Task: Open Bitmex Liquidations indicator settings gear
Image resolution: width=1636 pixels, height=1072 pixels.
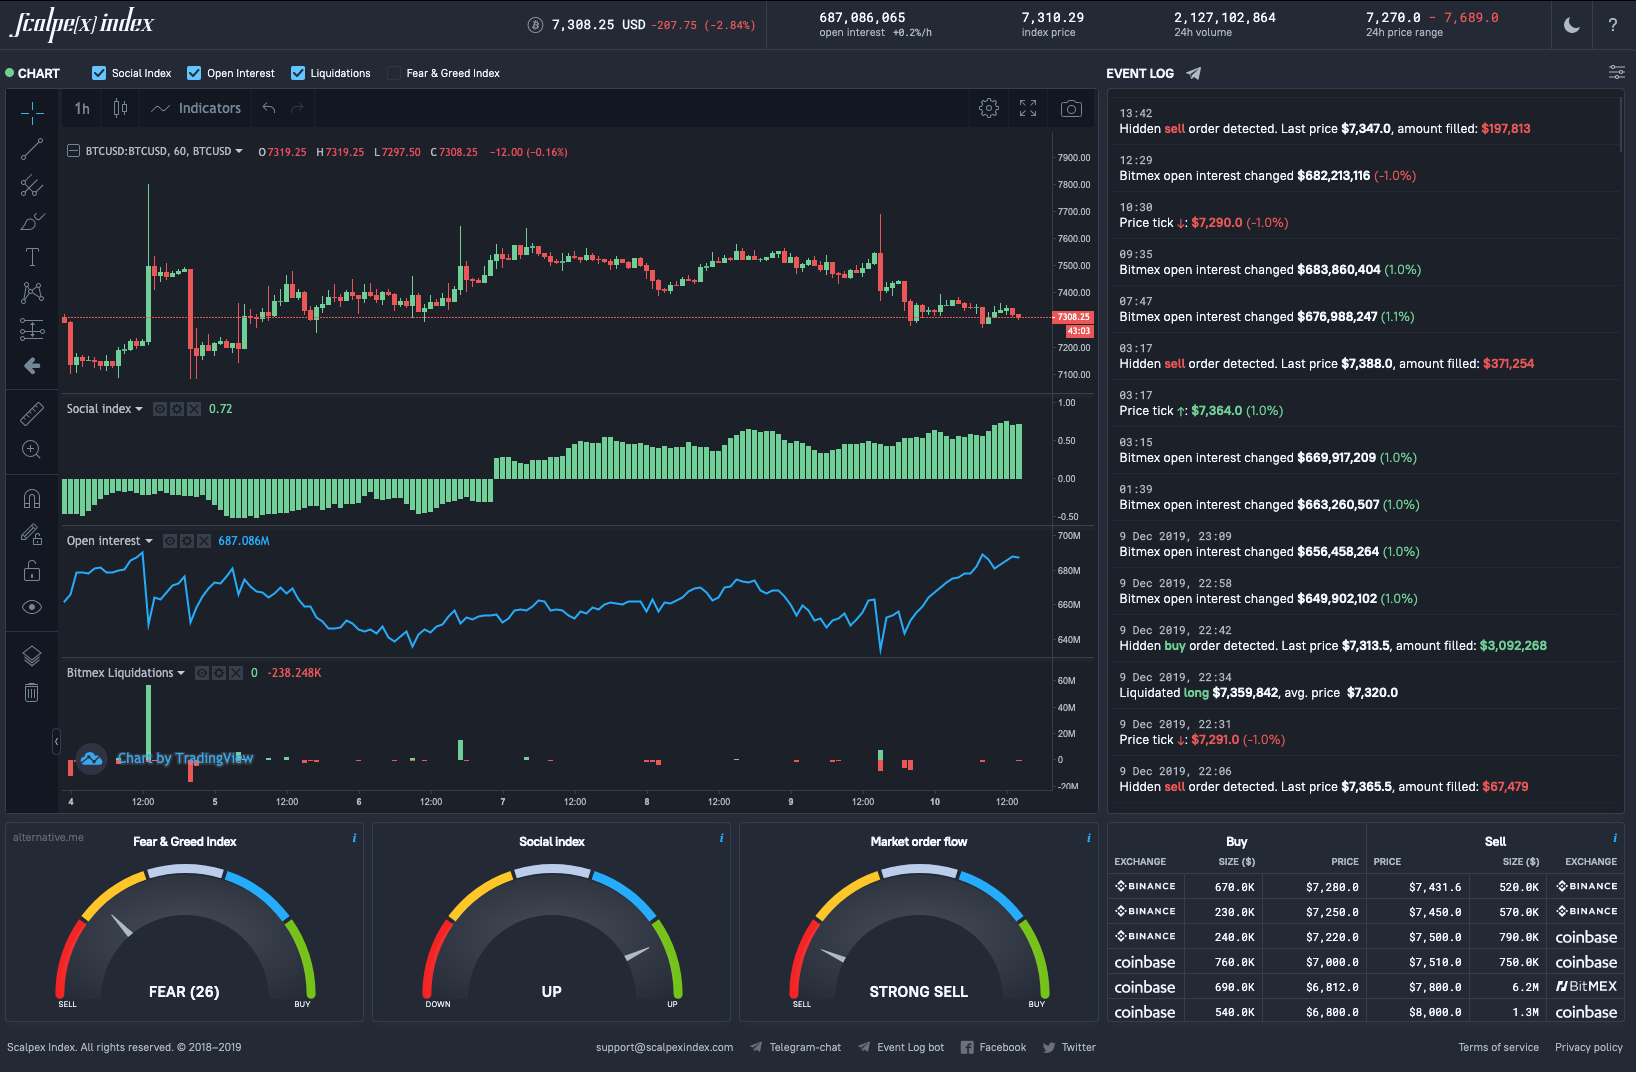Action: coord(219,673)
